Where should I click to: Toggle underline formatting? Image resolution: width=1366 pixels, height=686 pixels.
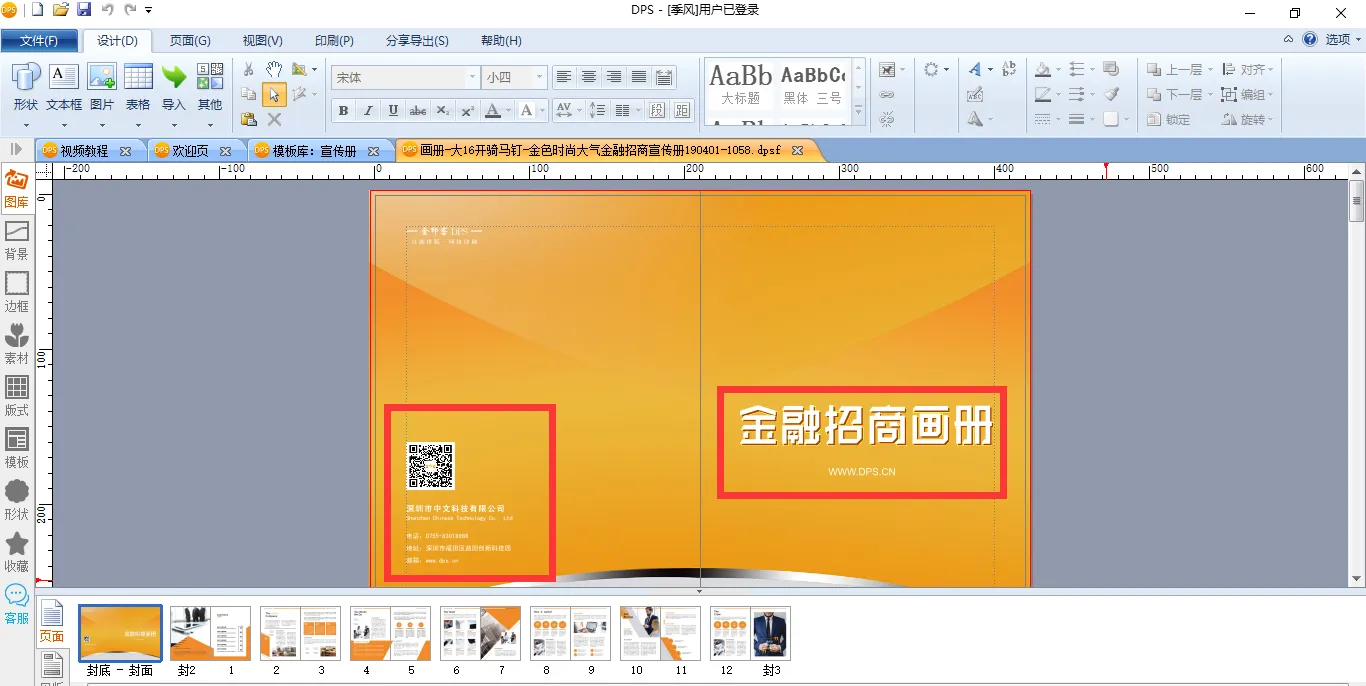click(x=393, y=110)
